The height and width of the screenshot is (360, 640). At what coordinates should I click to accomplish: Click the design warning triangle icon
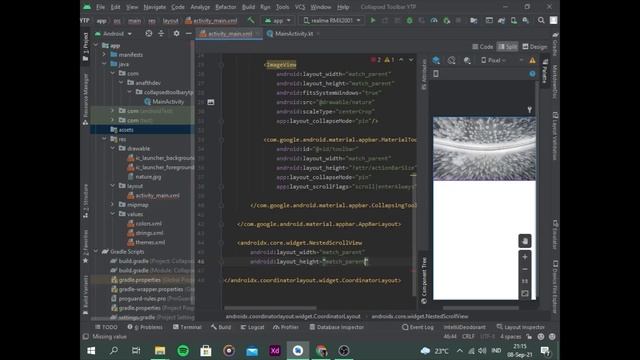(x=532, y=60)
